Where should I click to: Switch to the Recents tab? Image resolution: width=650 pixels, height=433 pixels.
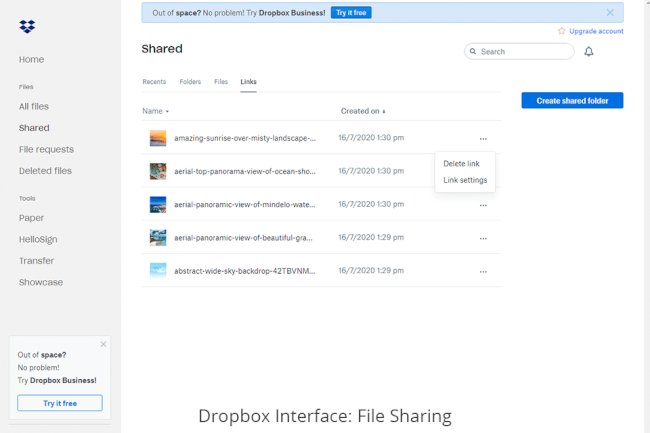coord(154,82)
